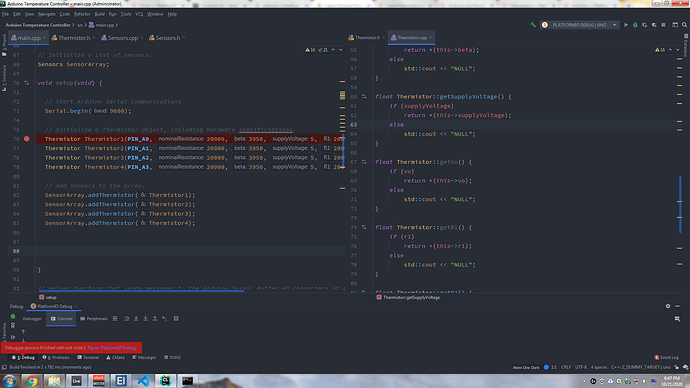Click setup breadcrumb below left editor

[x=48, y=297]
